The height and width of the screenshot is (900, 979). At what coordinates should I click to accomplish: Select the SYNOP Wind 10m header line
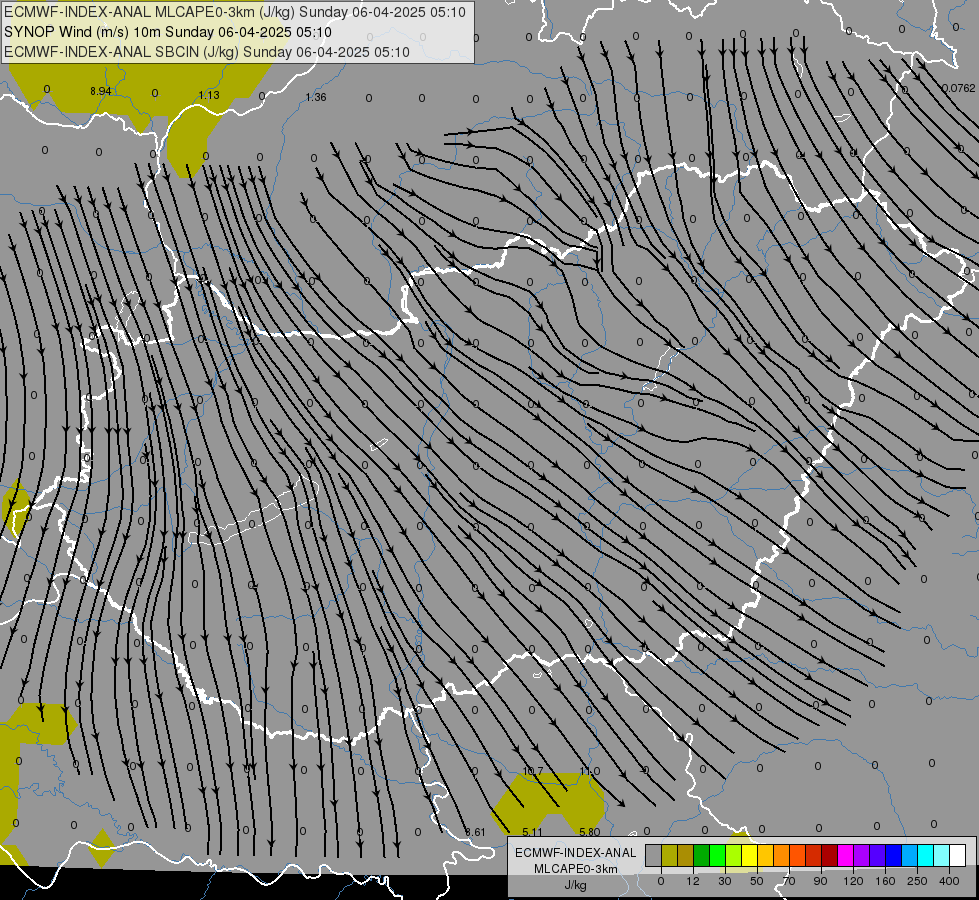click(167, 32)
